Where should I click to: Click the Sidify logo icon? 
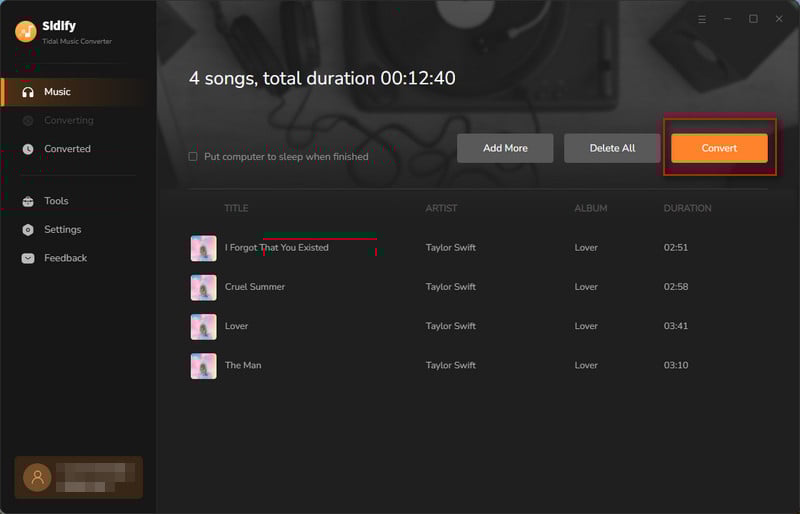click(26, 32)
